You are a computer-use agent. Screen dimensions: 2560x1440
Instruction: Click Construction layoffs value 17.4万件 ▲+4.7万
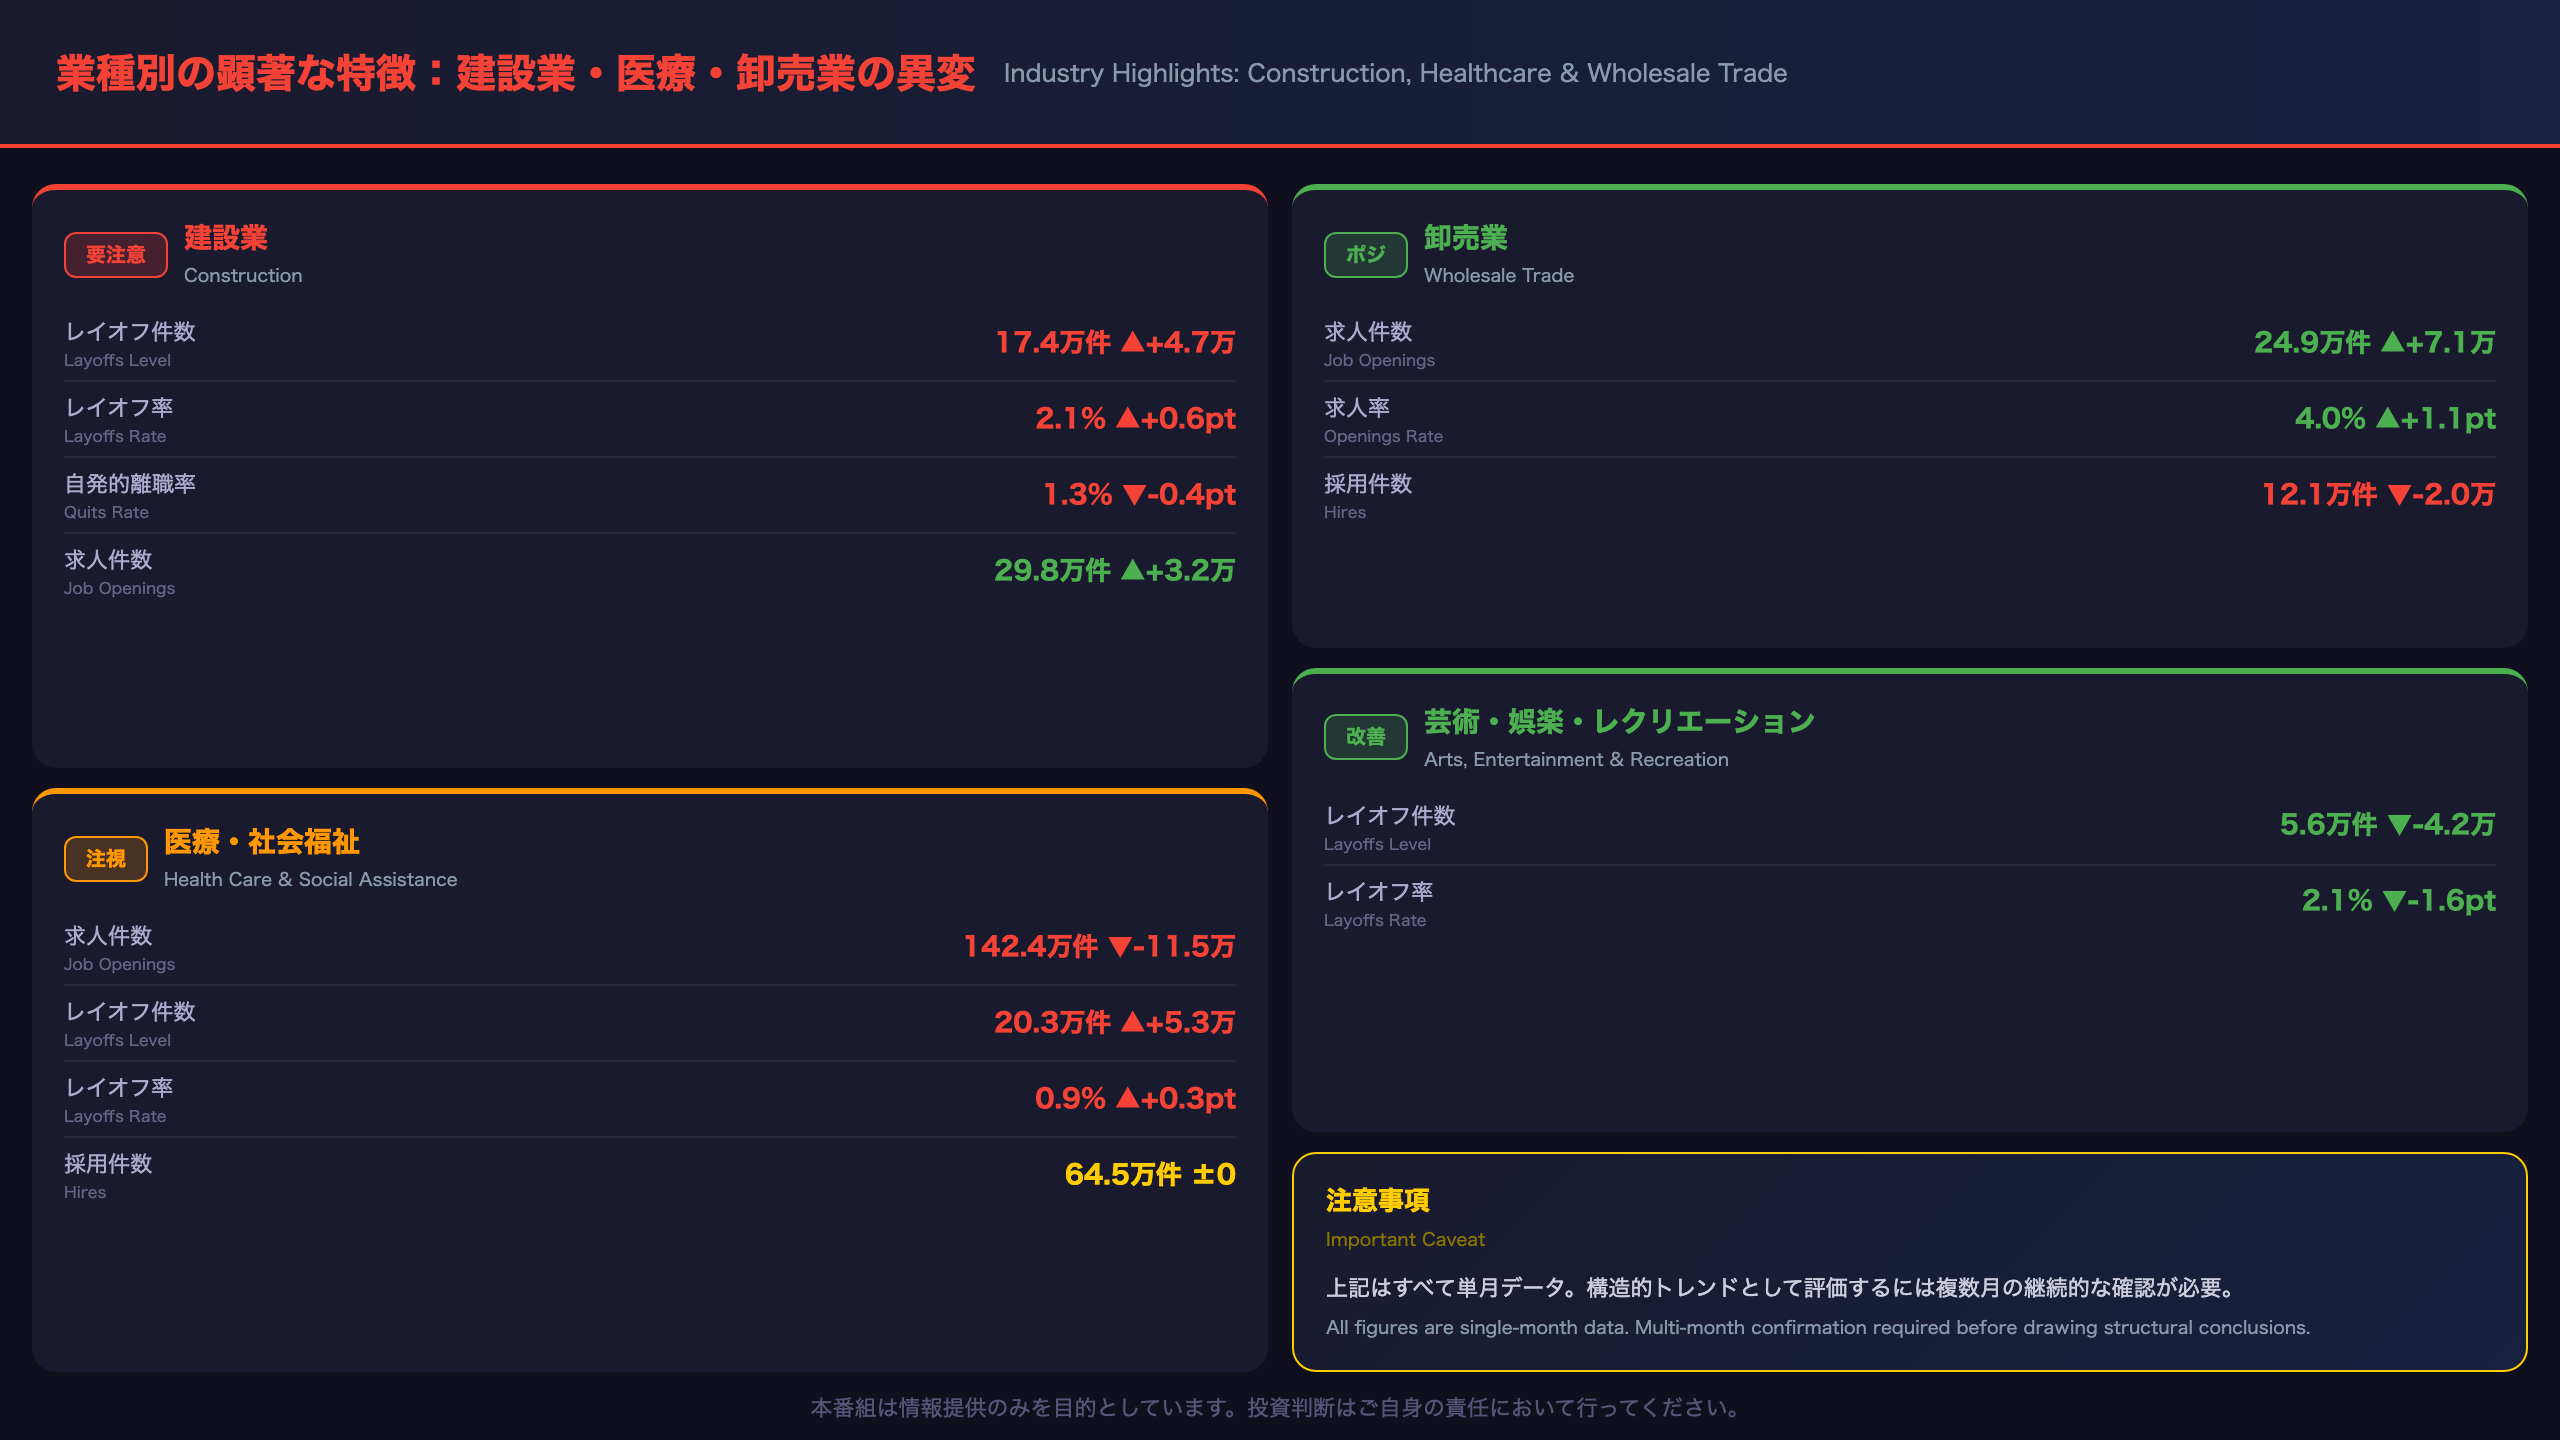click(x=1115, y=343)
